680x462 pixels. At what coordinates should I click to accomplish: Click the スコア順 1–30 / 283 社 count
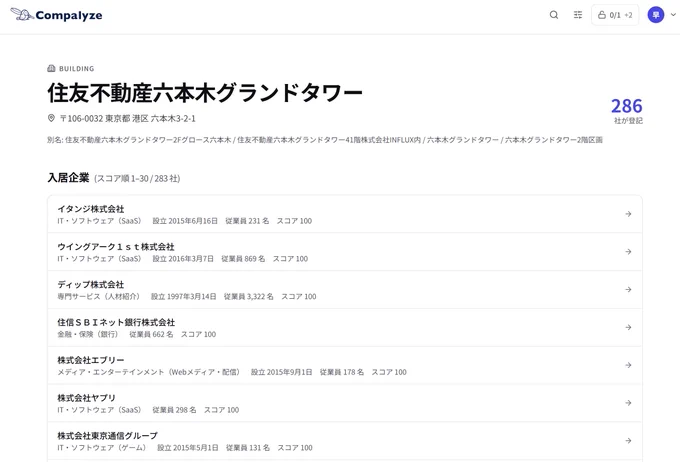coord(137,178)
